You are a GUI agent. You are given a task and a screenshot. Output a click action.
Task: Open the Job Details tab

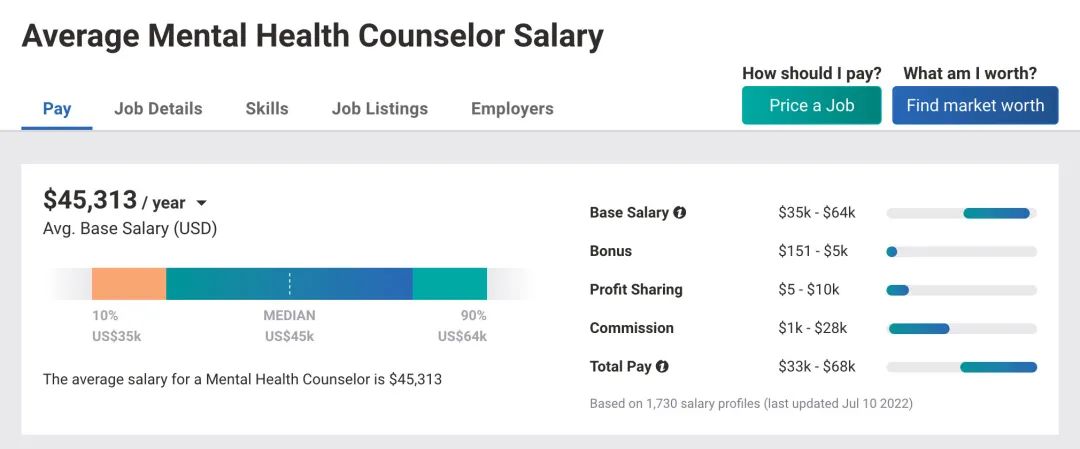pos(158,109)
